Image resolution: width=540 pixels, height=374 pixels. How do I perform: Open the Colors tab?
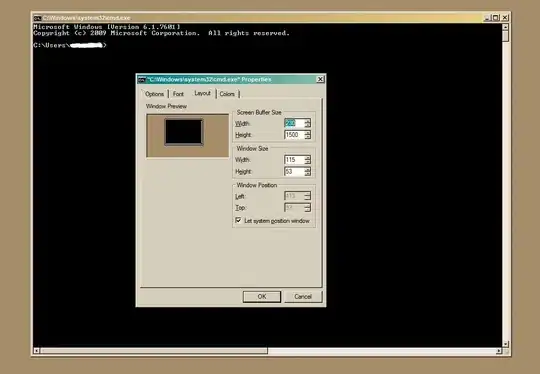227,94
